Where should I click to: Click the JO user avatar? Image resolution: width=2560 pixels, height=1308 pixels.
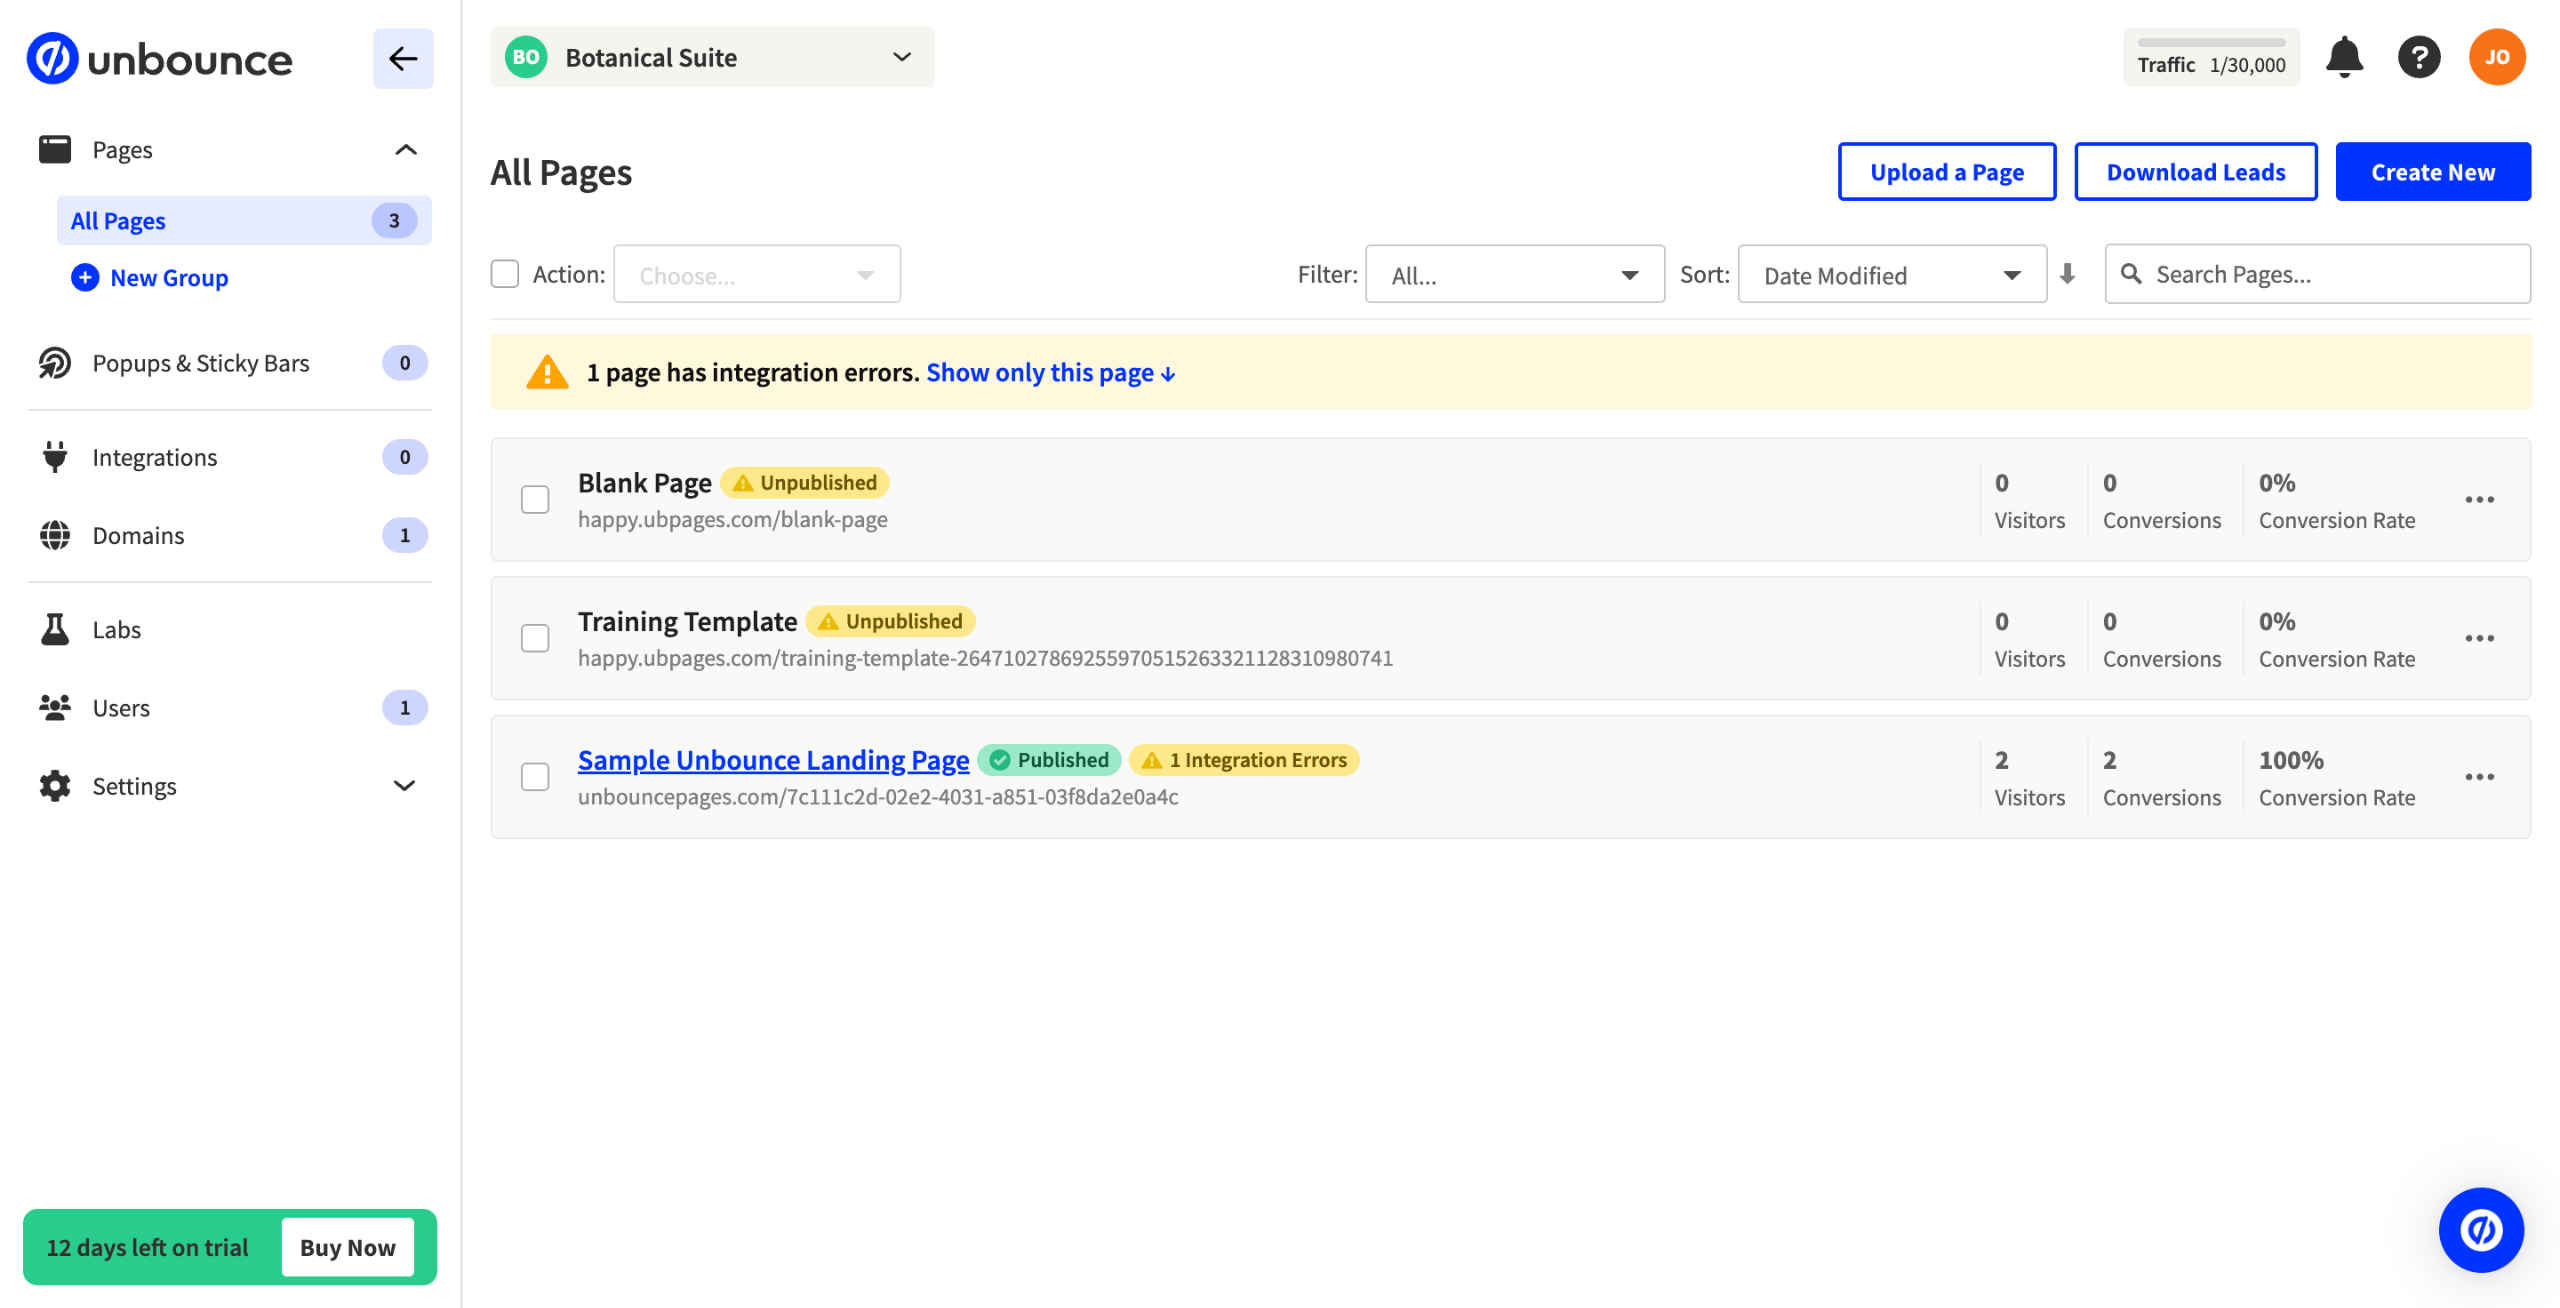coord(2496,58)
